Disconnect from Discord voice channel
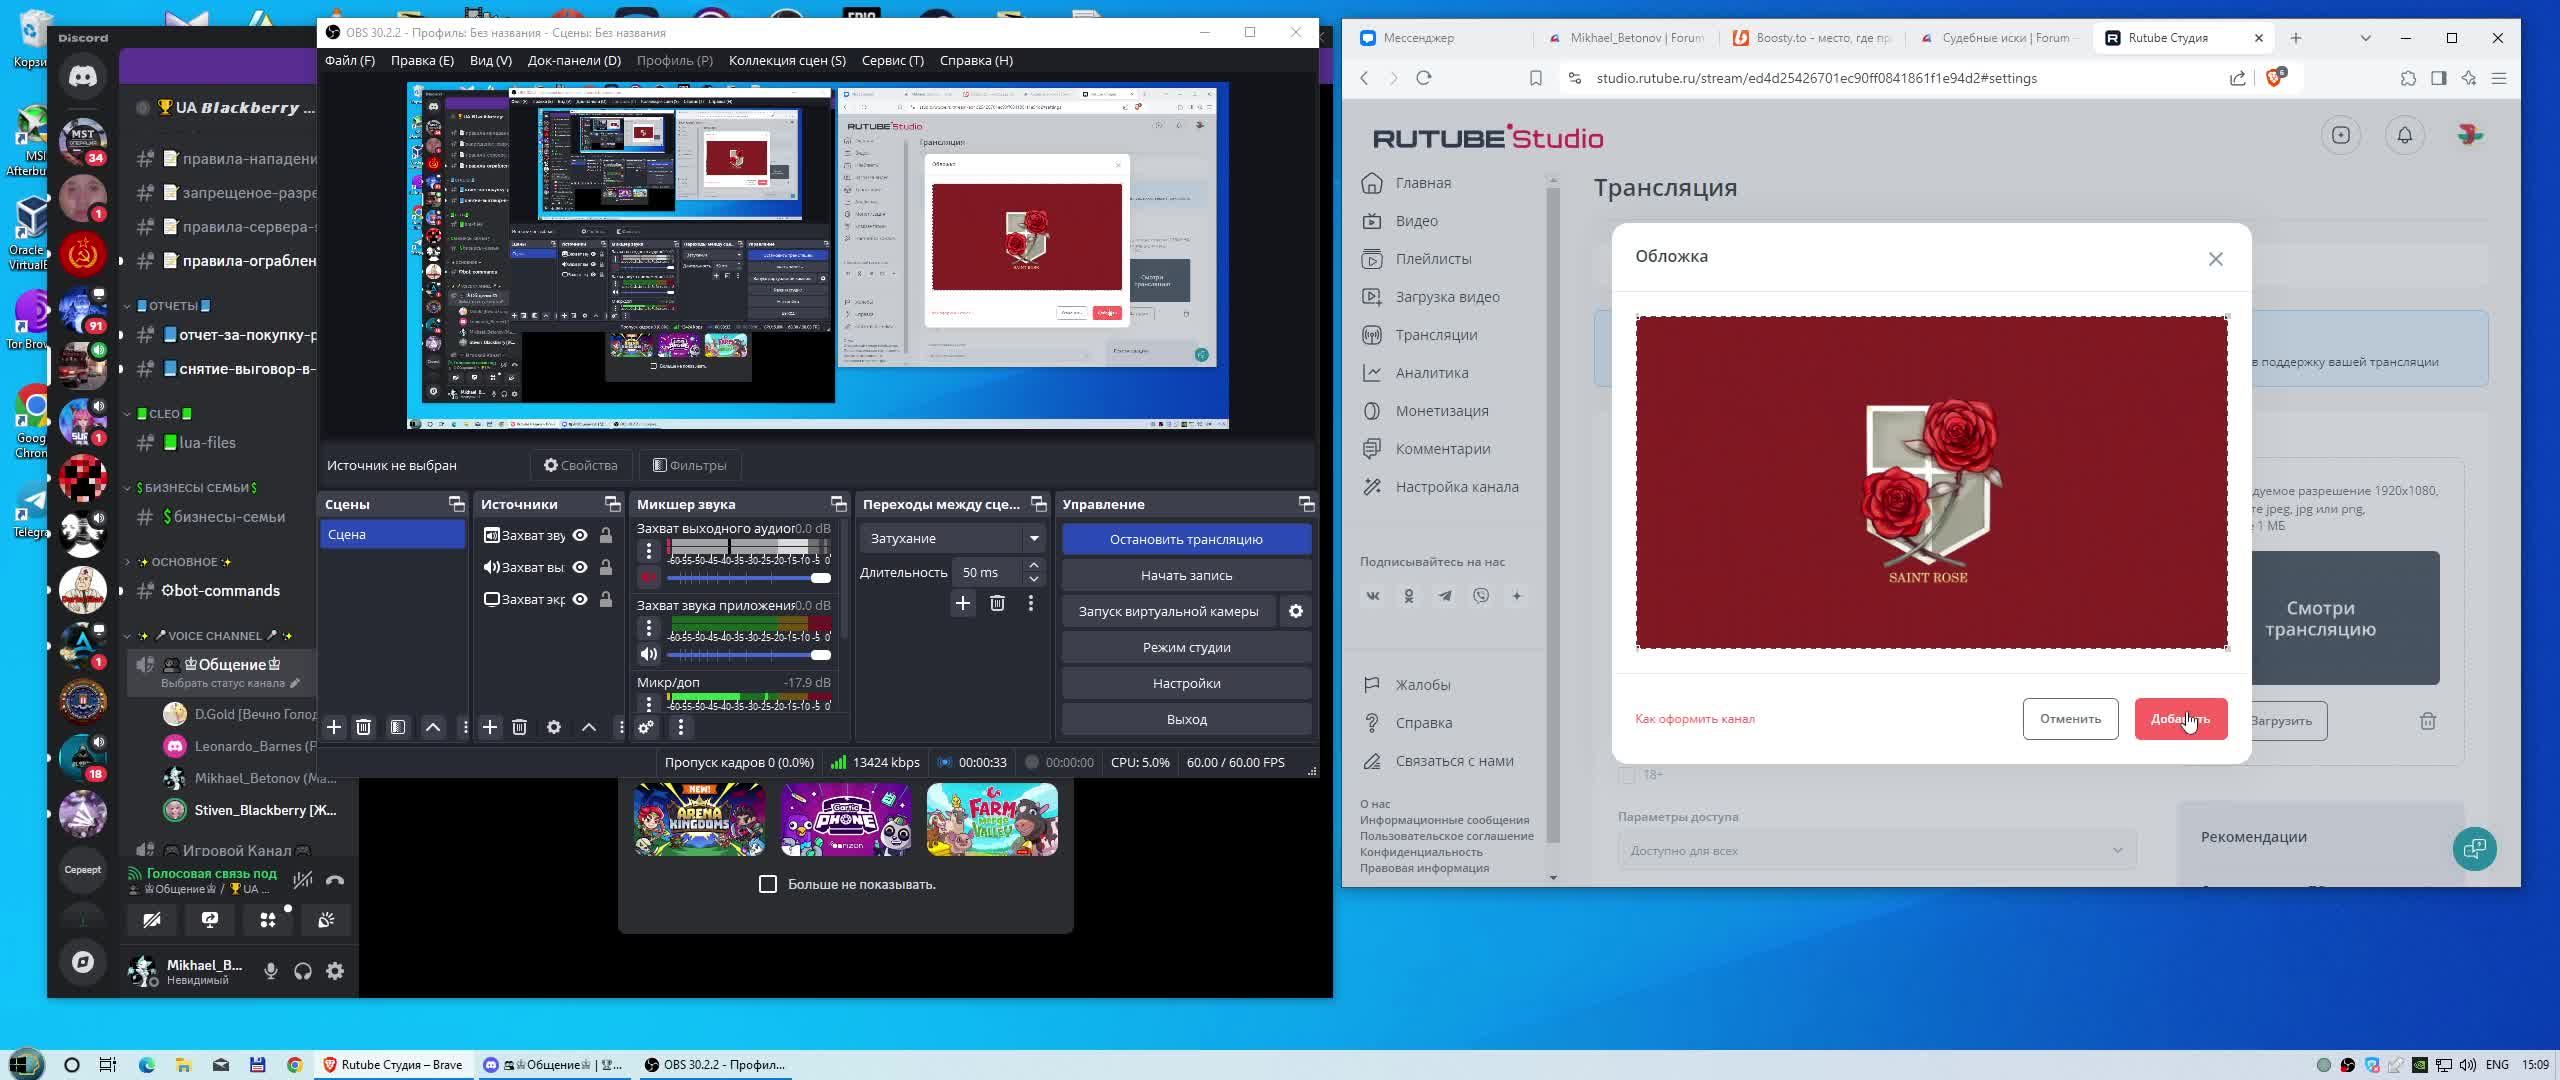Screen dimensions: 2560x1080 (335, 880)
